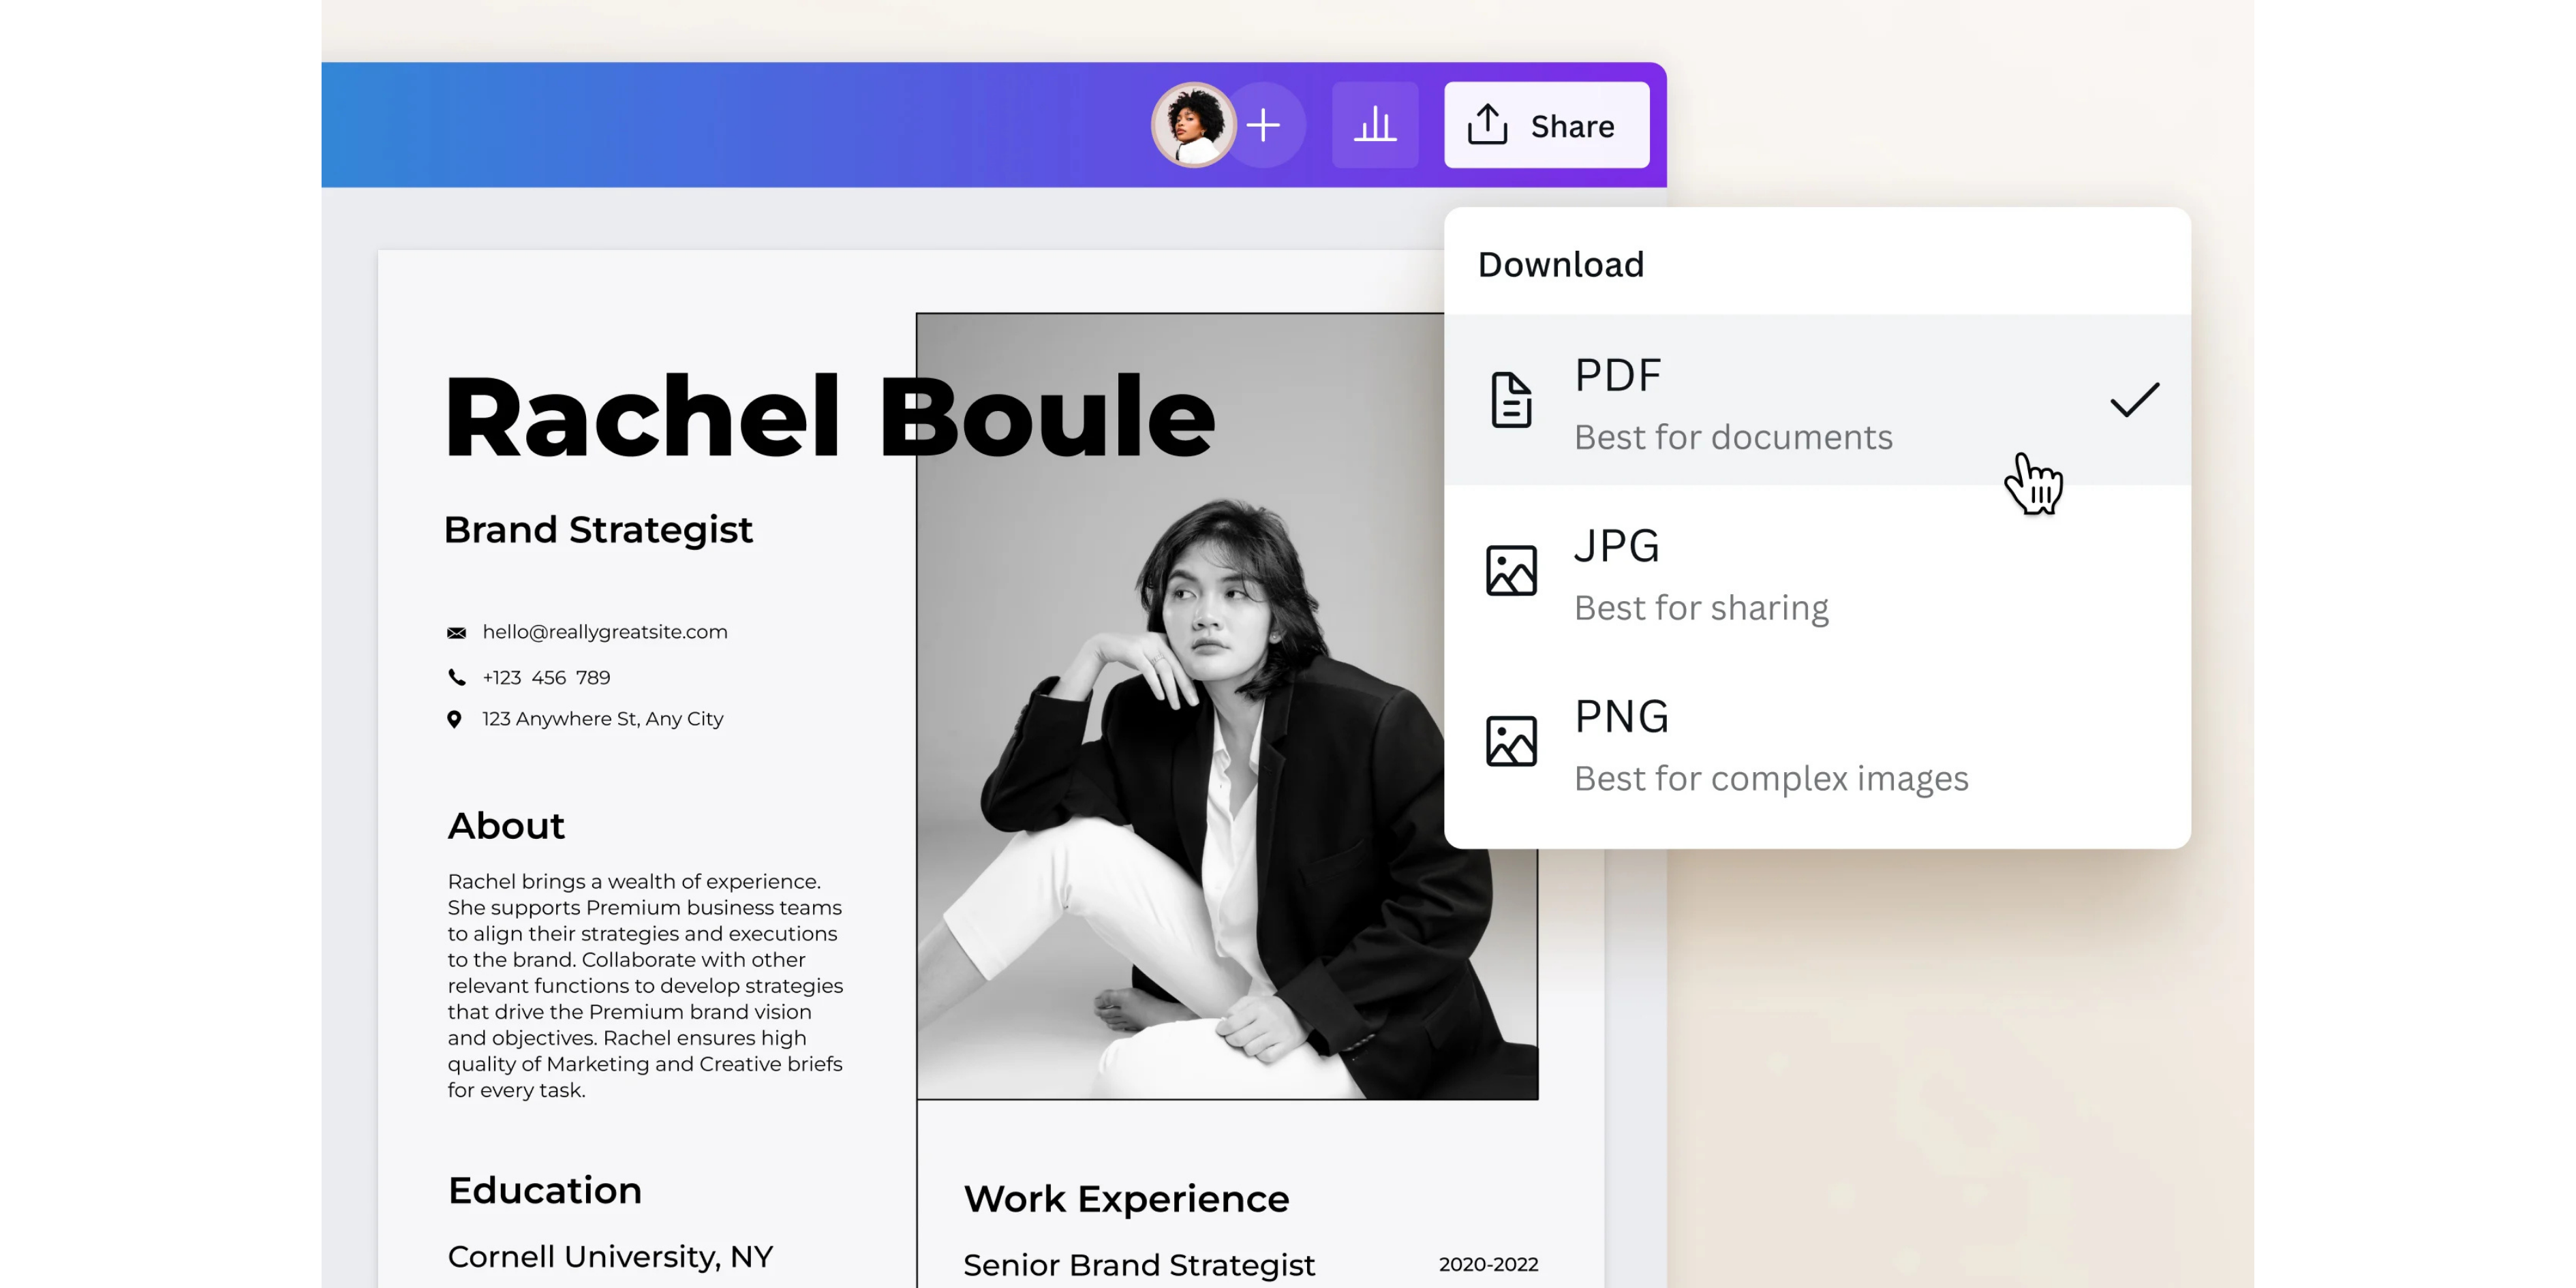Select JPG download format
The image size is (2576, 1288).
[x=1817, y=572]
